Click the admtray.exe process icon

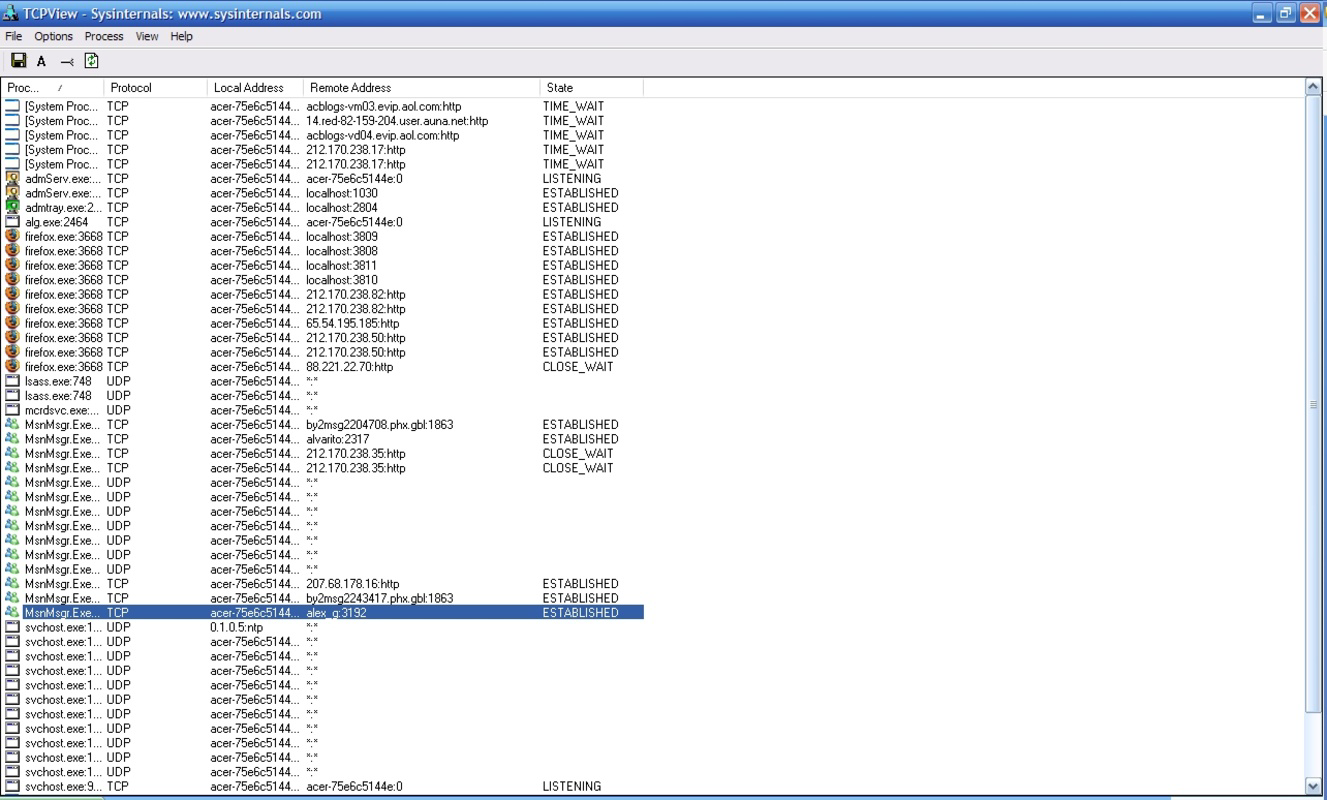[10, 207]
